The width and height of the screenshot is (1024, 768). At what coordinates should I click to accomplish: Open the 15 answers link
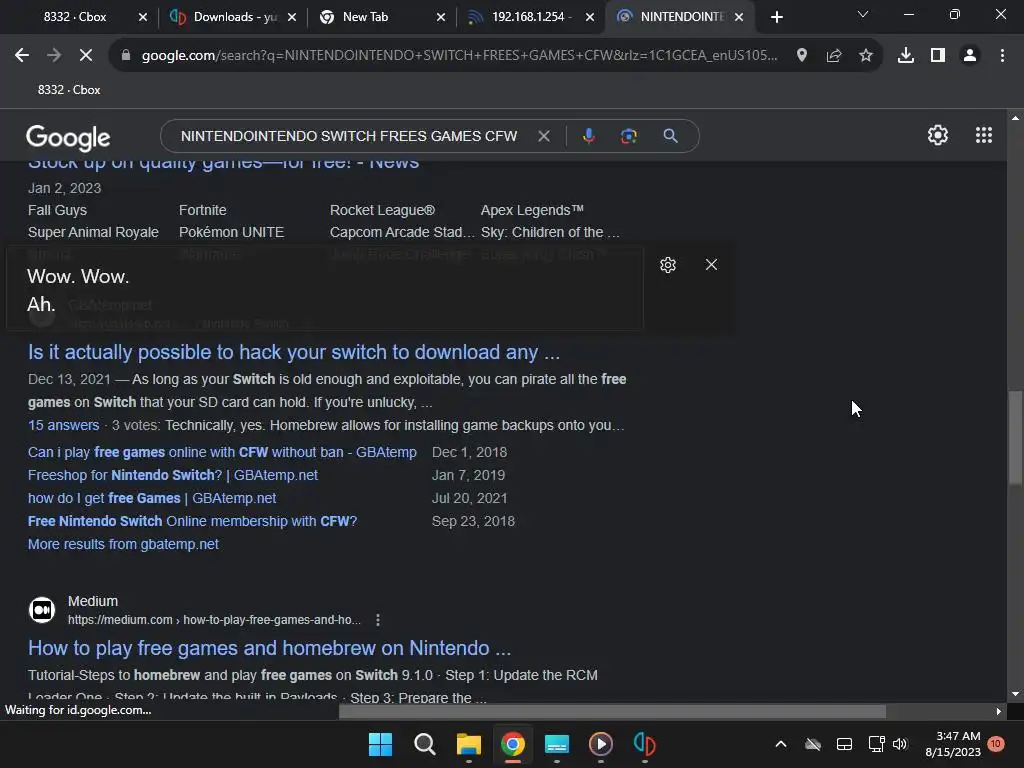(63, 425)
